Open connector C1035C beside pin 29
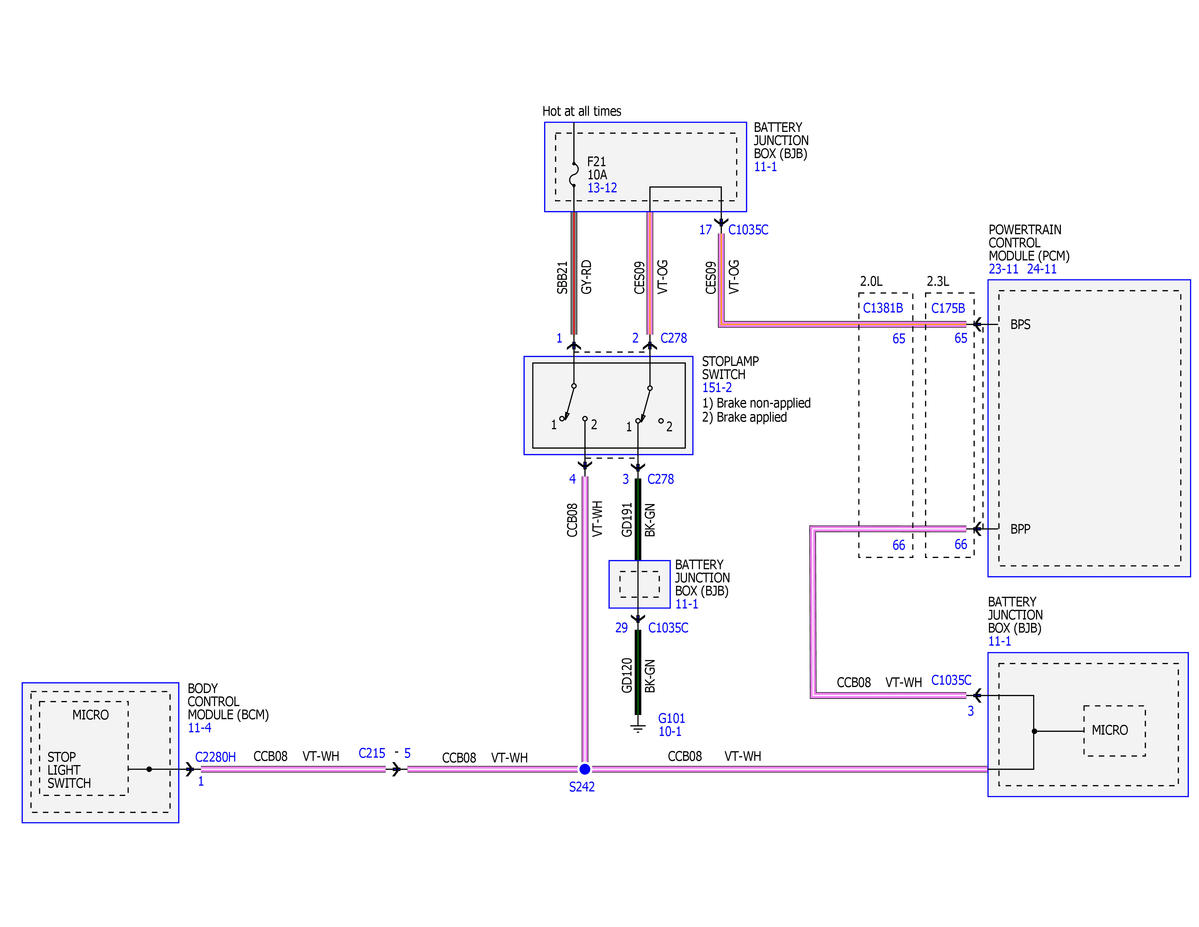This screenshot has width=1199, height=927. [668, 628]
